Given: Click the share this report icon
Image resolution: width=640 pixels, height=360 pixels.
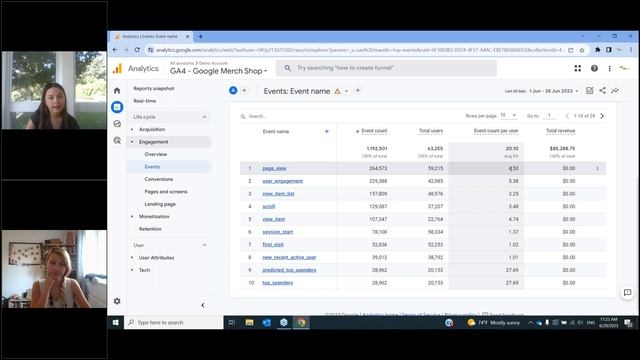Looking at the screenshot, I should tap(602, 91).
